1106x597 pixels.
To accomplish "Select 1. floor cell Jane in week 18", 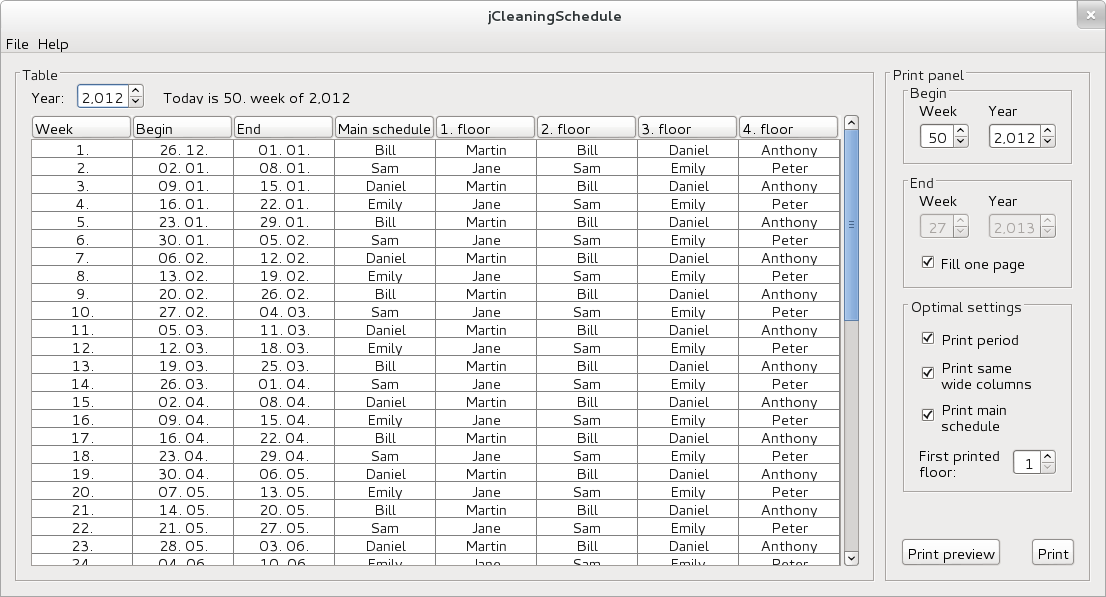I will tap(486, 456).
